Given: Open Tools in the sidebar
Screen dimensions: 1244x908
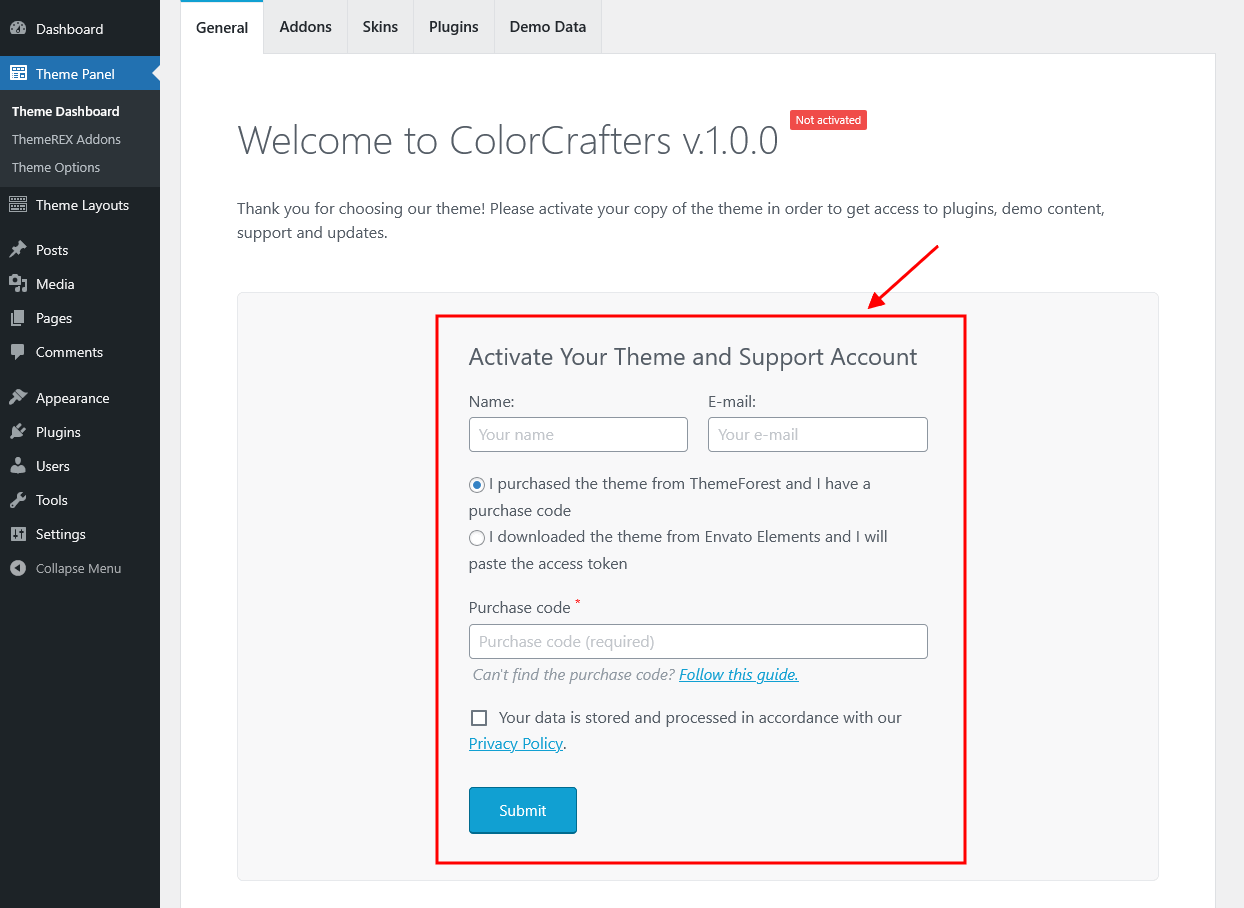Looking at the screenshot, I should (x=80, y=500).
